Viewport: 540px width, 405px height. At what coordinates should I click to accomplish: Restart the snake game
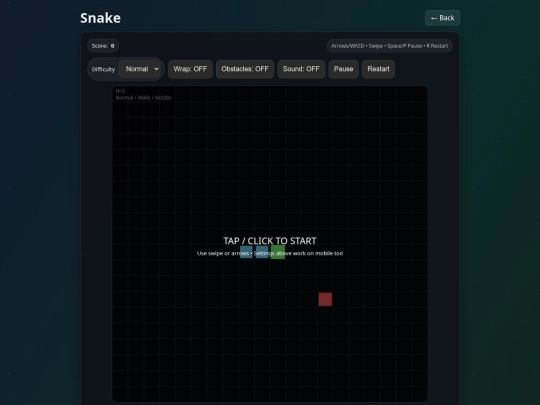coord(378,69)
